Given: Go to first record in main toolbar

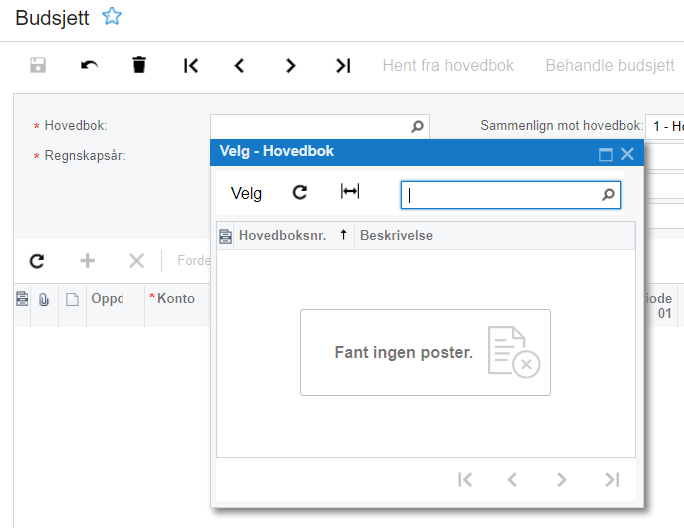Looking at the screenshot, I should point(191,66).
